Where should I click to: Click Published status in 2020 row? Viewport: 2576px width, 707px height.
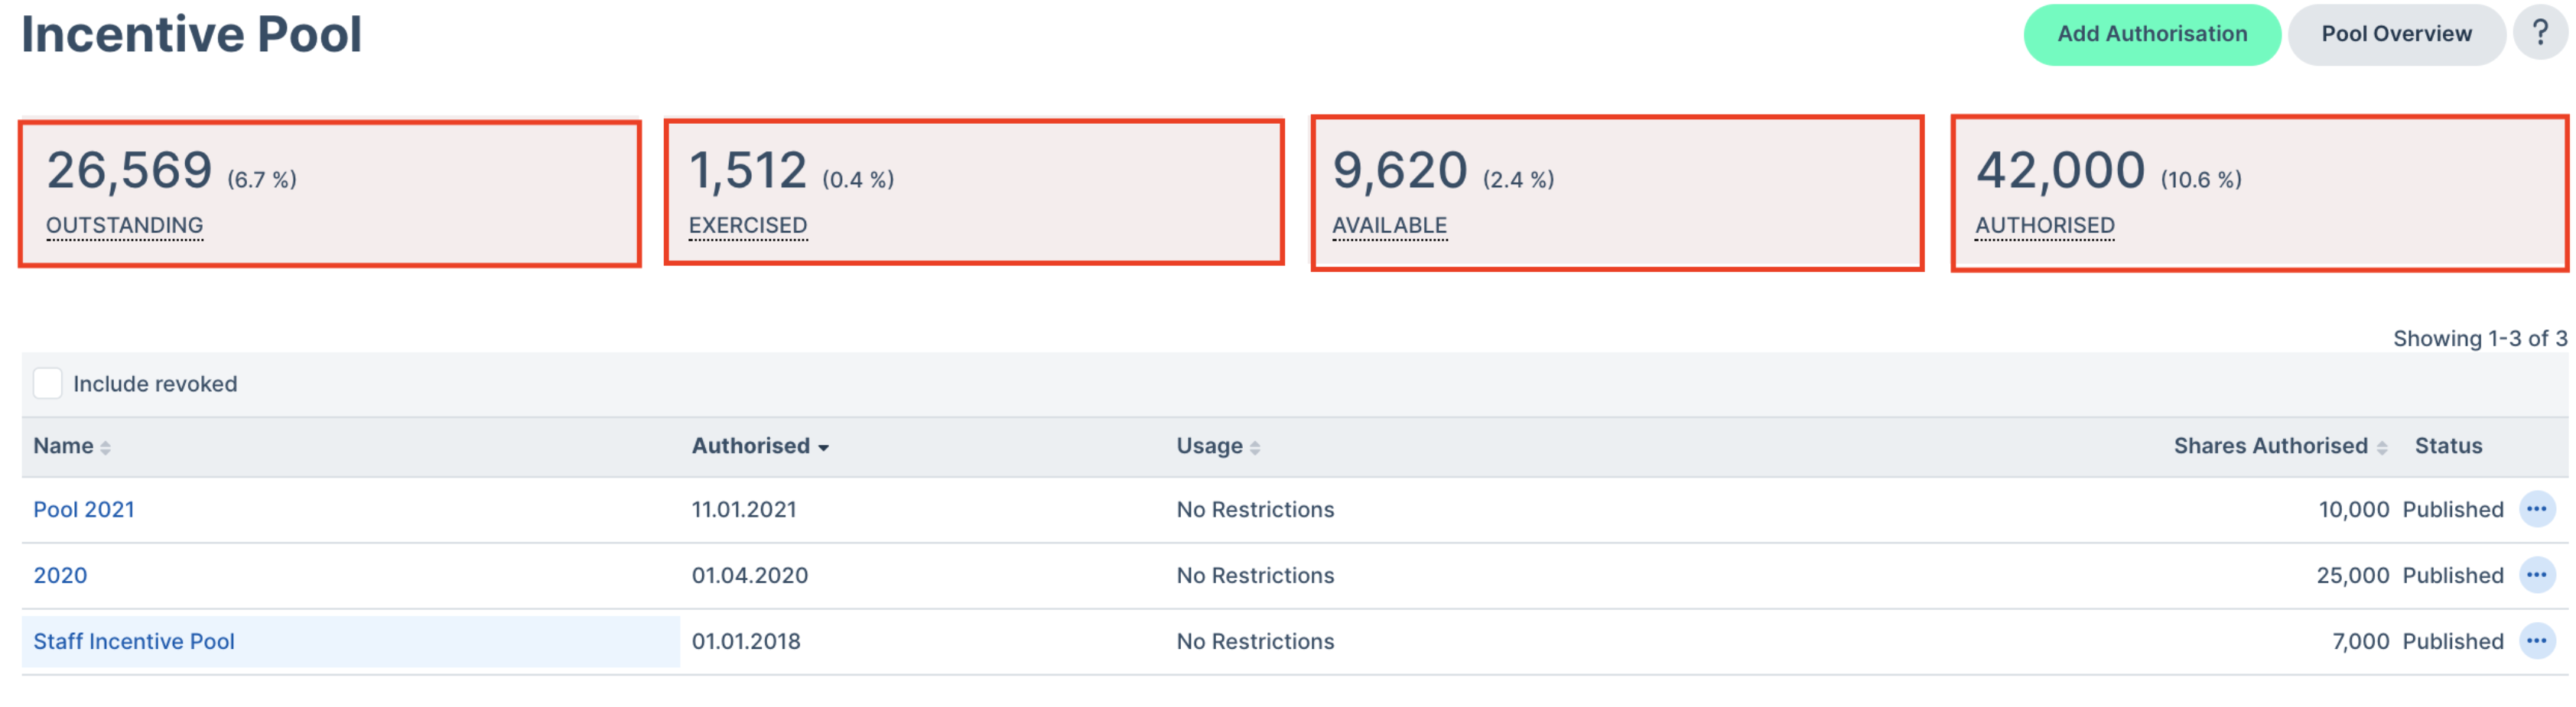[x=2453, y=576]
